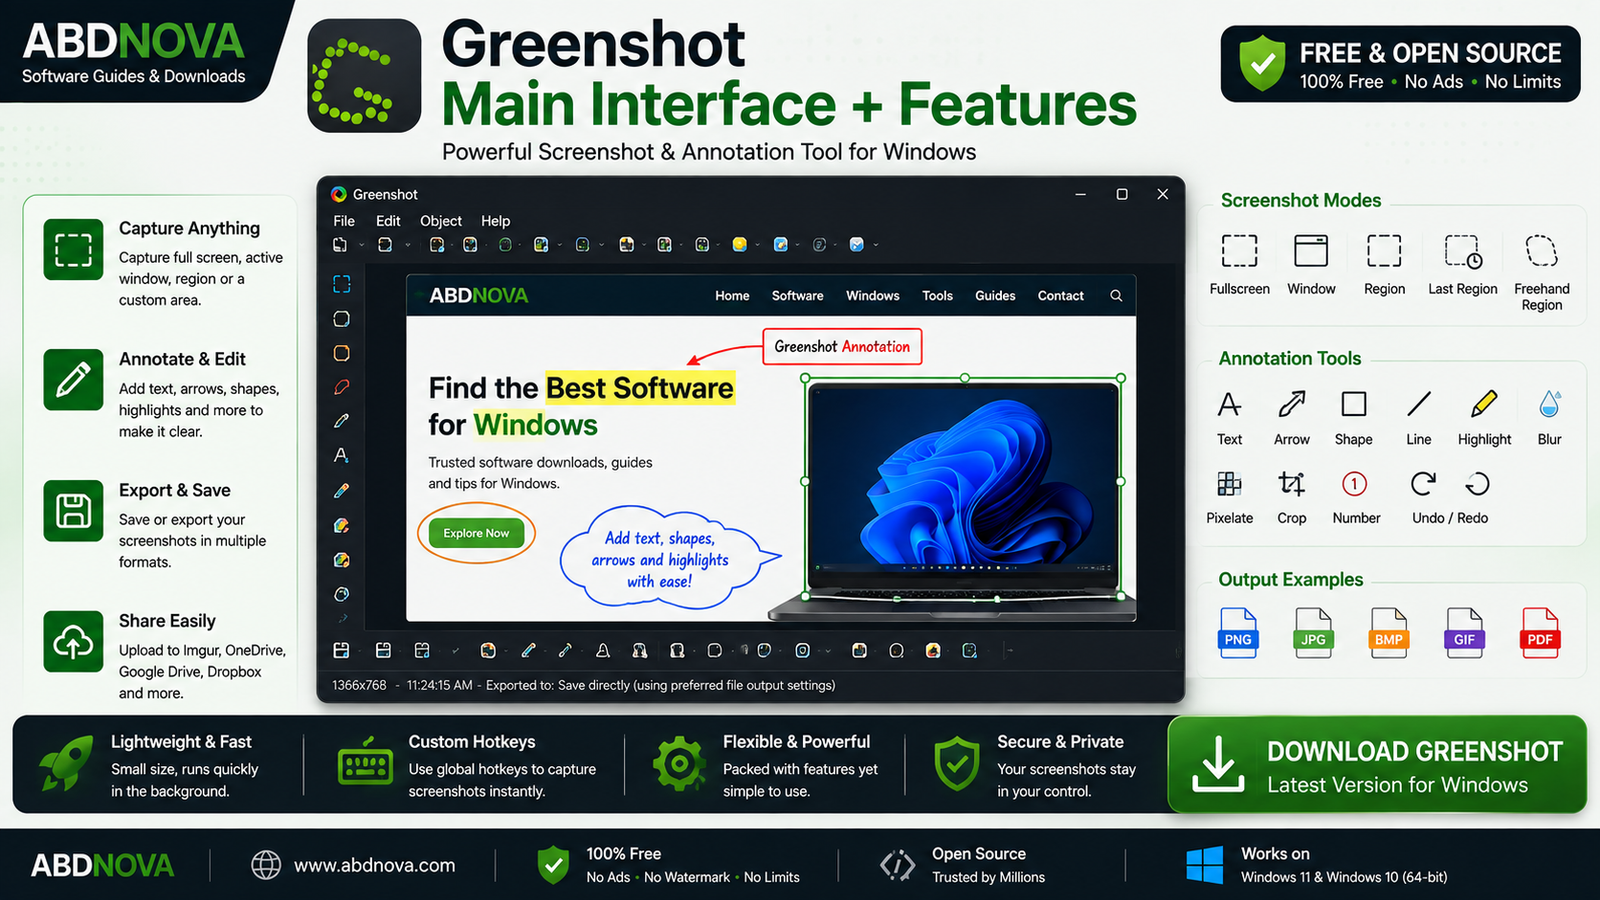Open the Help menu in Greenshot
1600x900 pixels.
pos(495,221)
